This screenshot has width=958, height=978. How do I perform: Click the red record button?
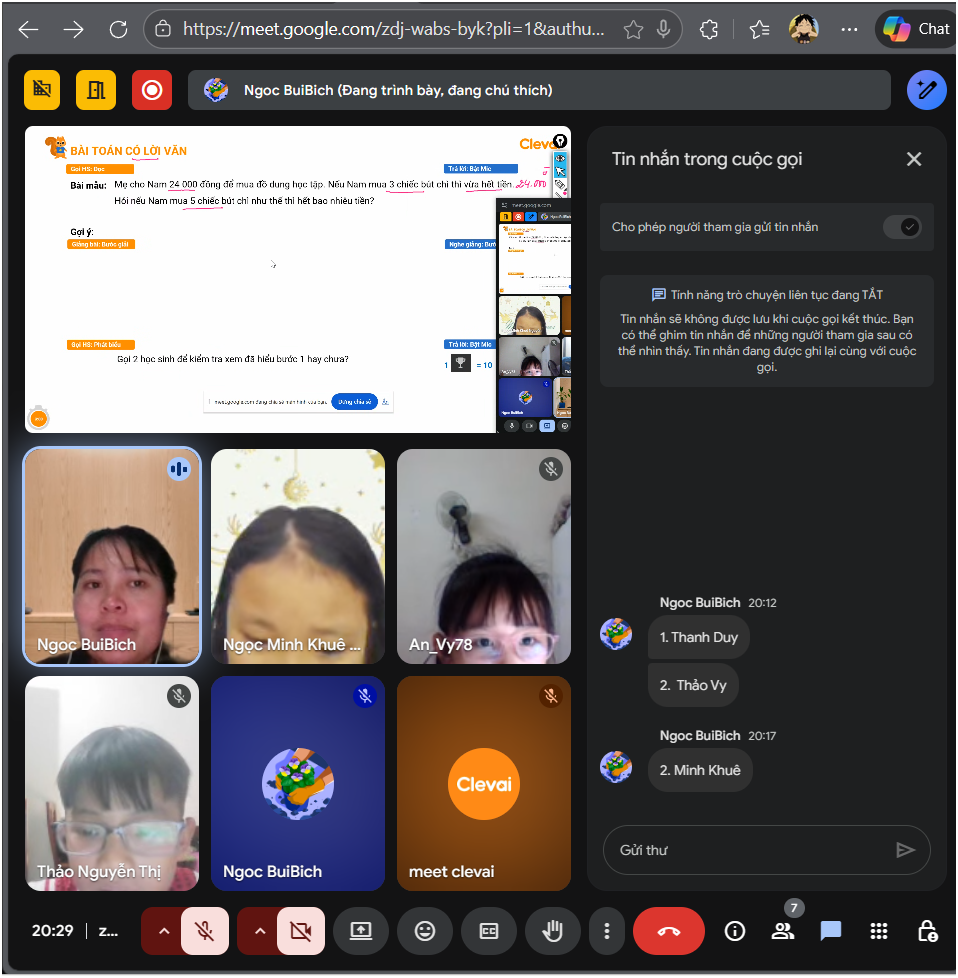(152, 90)
